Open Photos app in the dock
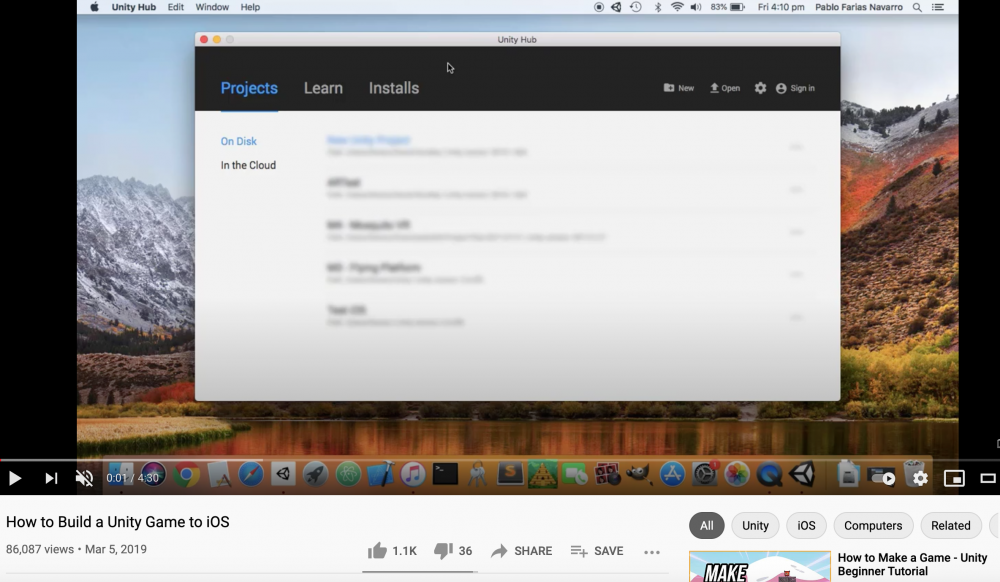Viewport: 1000px width, 582px height. [737, 475]
